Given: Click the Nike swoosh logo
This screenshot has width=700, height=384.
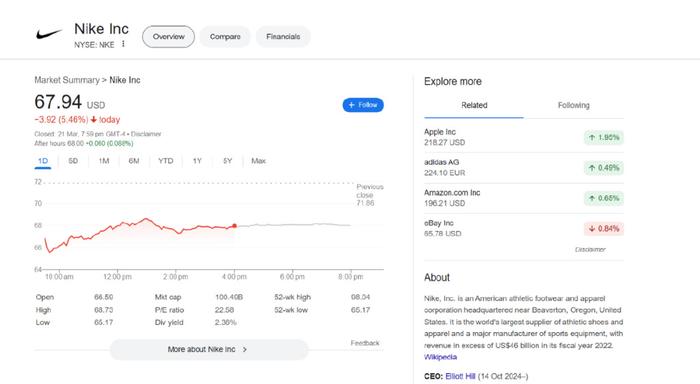Looking at the screenshot, I should pyautogui.click(x=49, y=34).
